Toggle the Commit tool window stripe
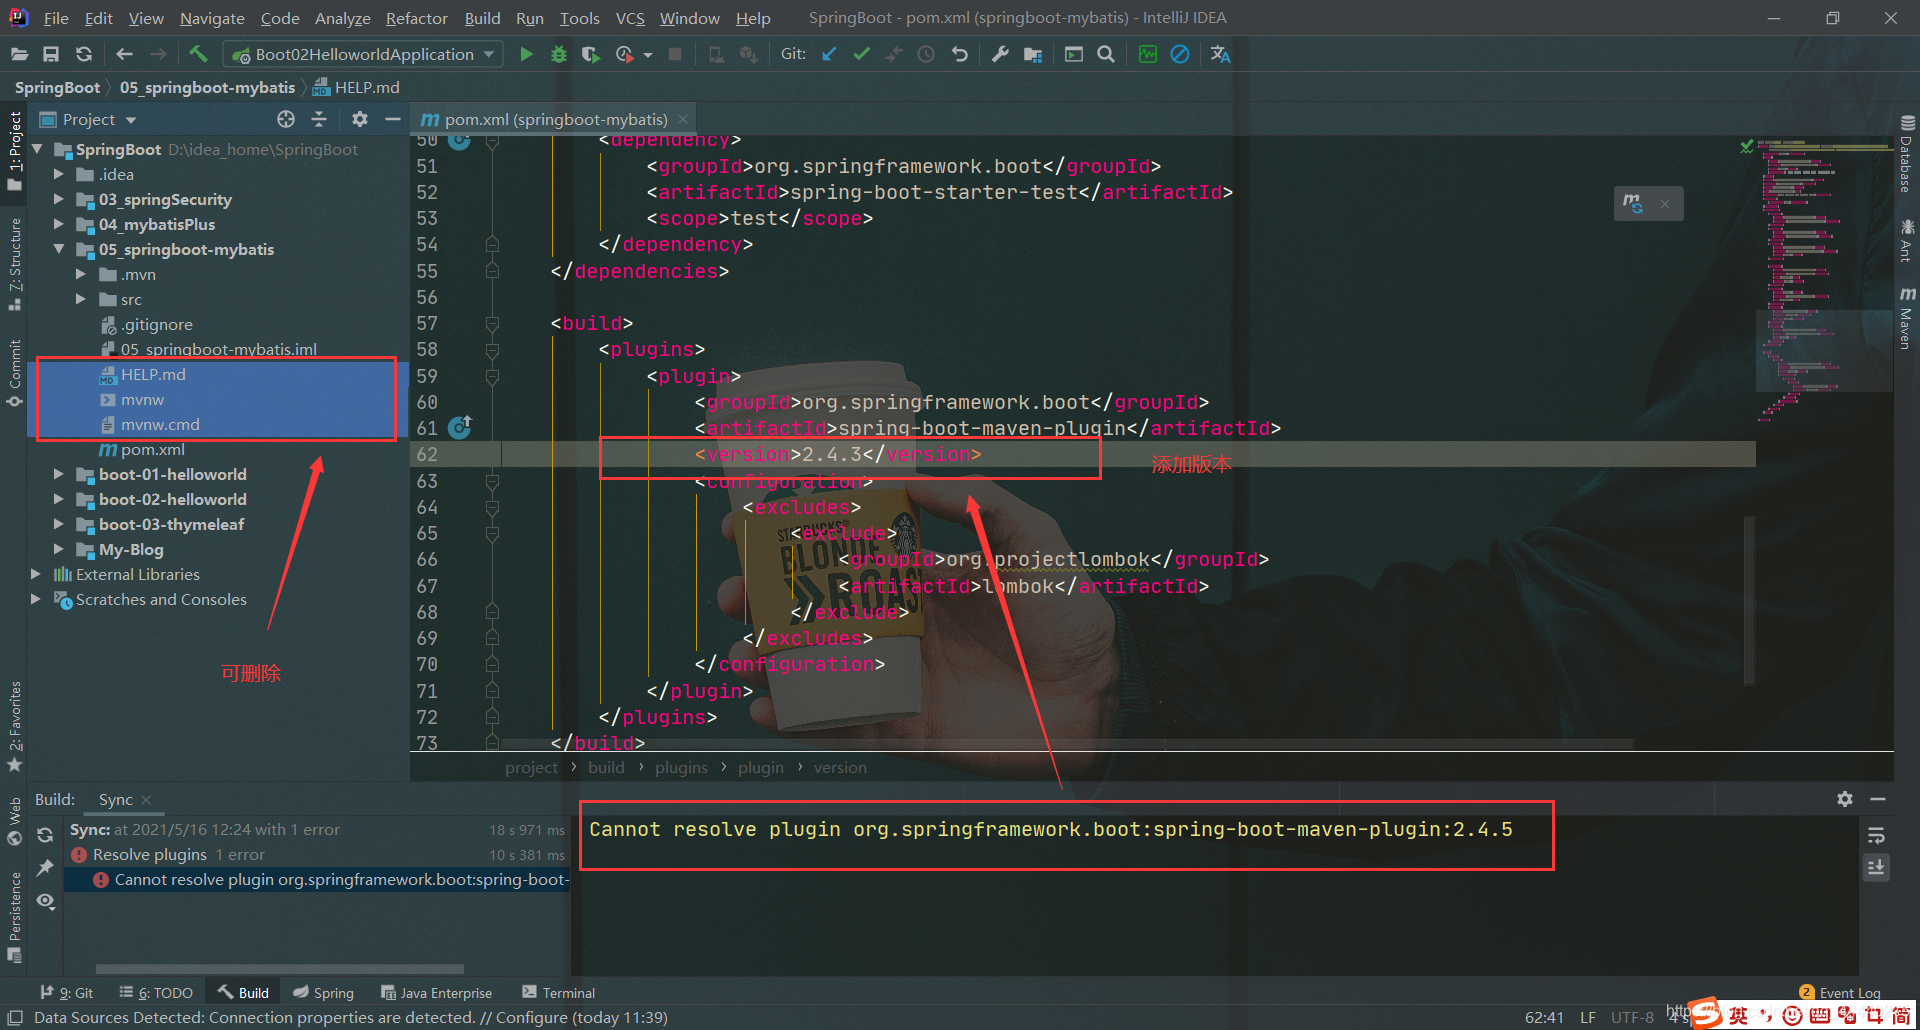Viewport: 1920px width, 1030px height. click(15, 373)
